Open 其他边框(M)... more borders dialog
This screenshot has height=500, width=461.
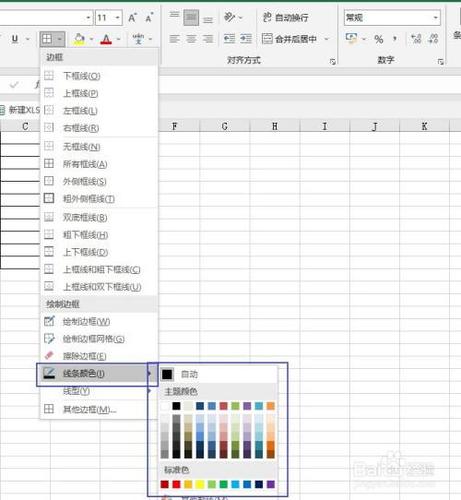[99, 409]
